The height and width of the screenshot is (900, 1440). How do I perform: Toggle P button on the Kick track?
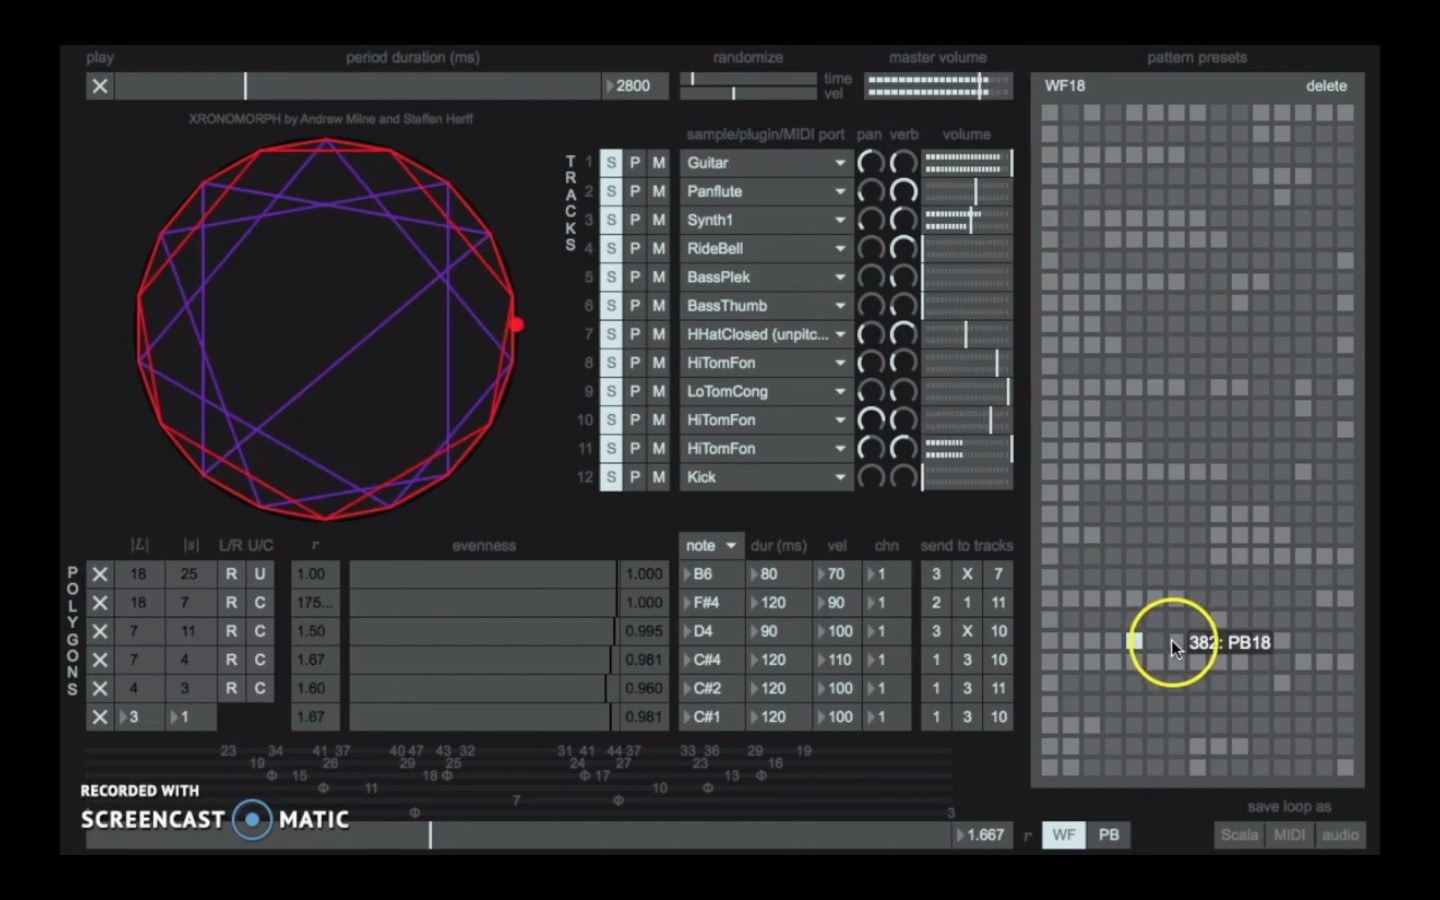click(x=635, y=477)
